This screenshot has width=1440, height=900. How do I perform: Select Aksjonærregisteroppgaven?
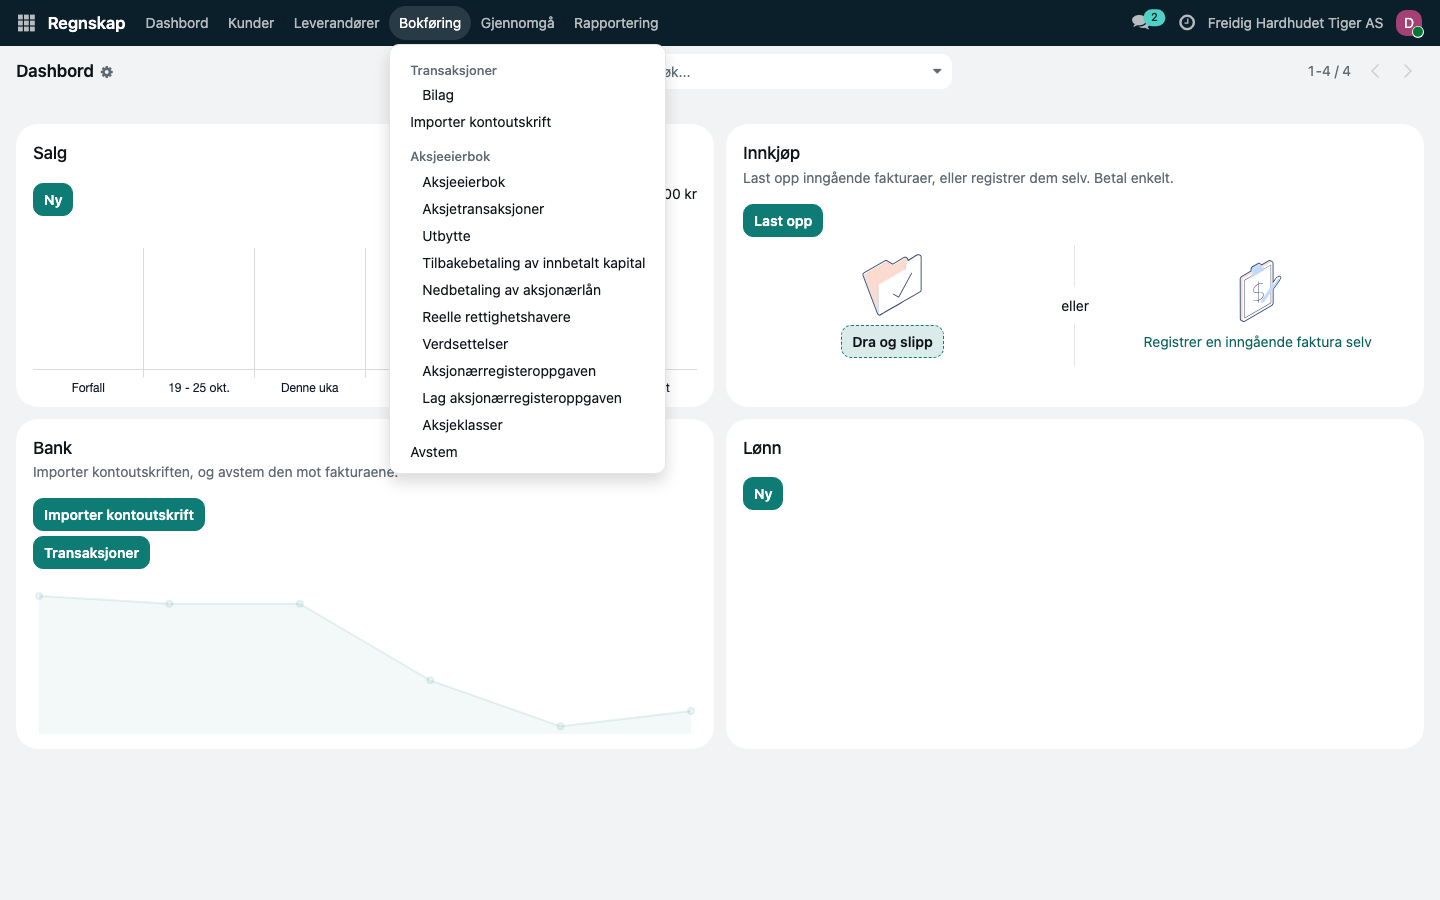point(528,371)
